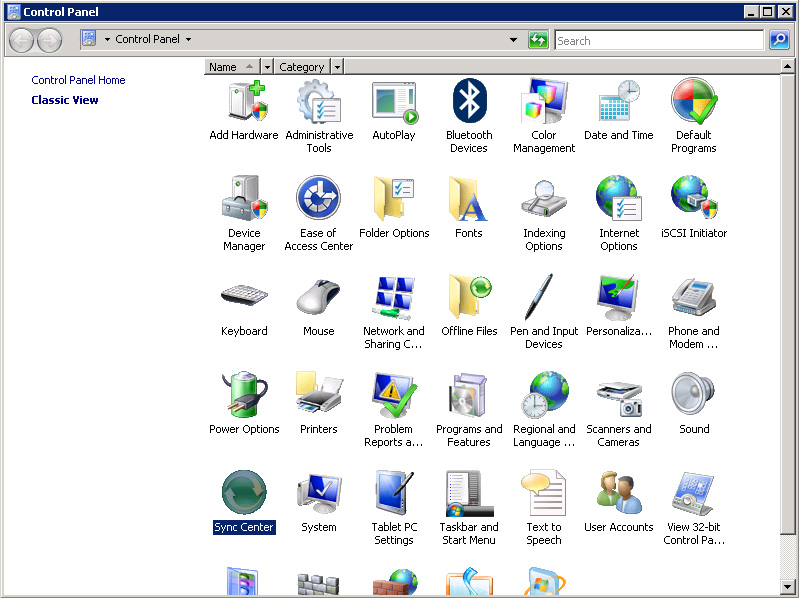Image resolution: width=799 pixels, height=598 pixels.
Task: Open Indexing Options
Action: click(x=544, y=214)
